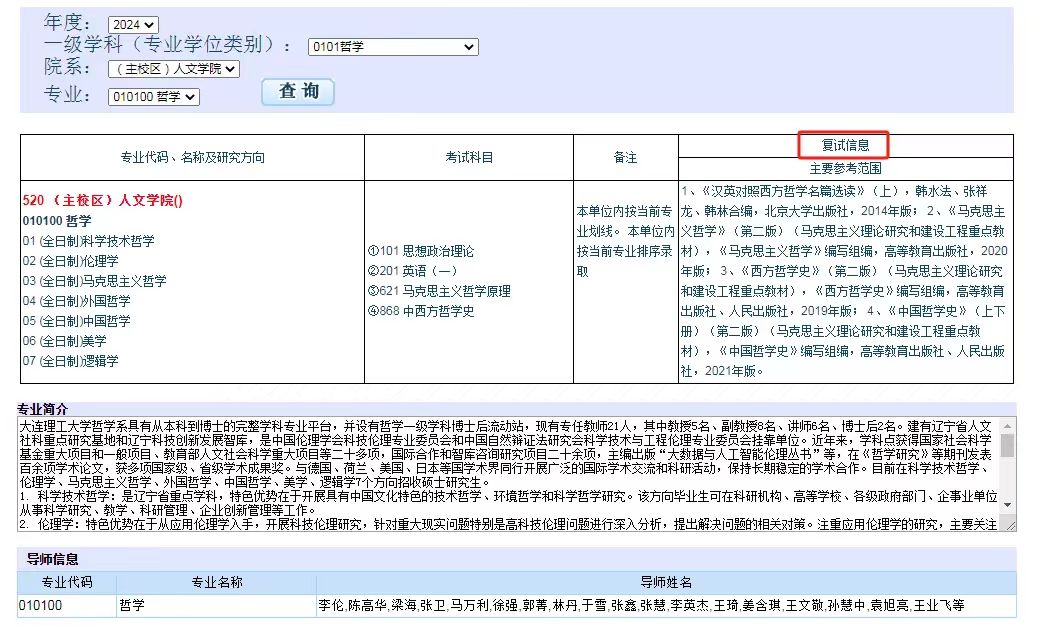This screenshot has width=1053, height=633.
Task: Click the 专业简介 scrollbar thumb
Action: 1008,445
